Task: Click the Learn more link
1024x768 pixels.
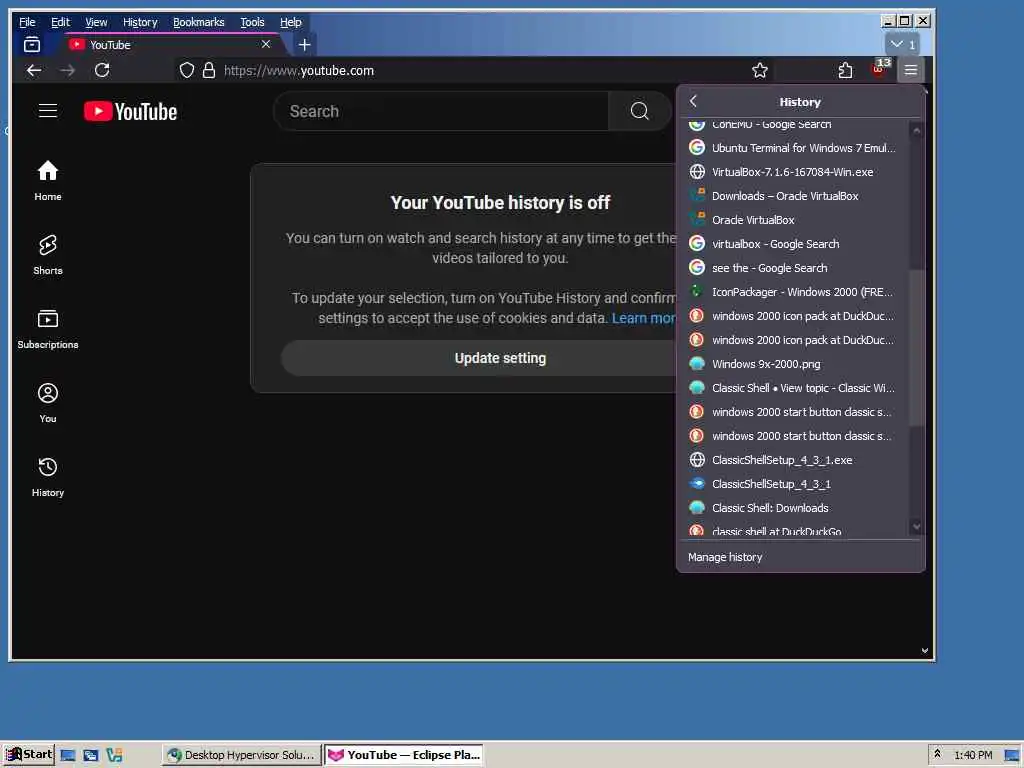Action: [x=644, y=318]
